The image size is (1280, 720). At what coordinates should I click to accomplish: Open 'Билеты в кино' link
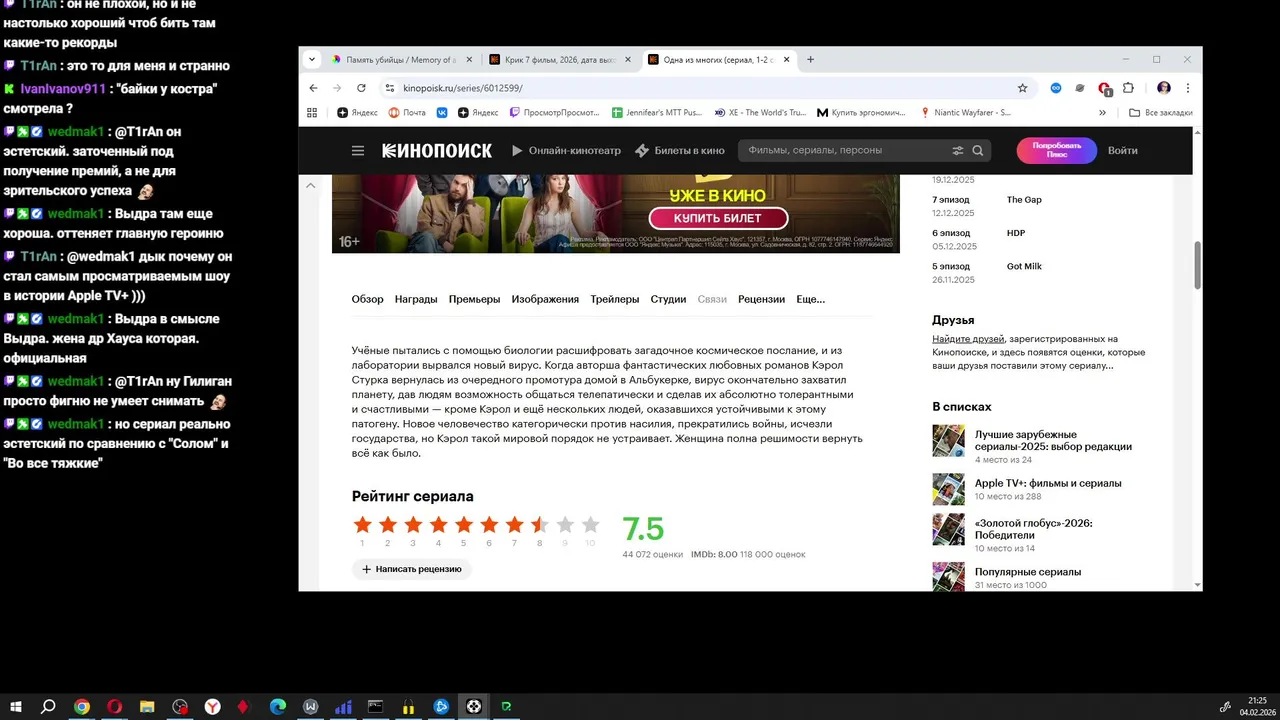point(680,151)
